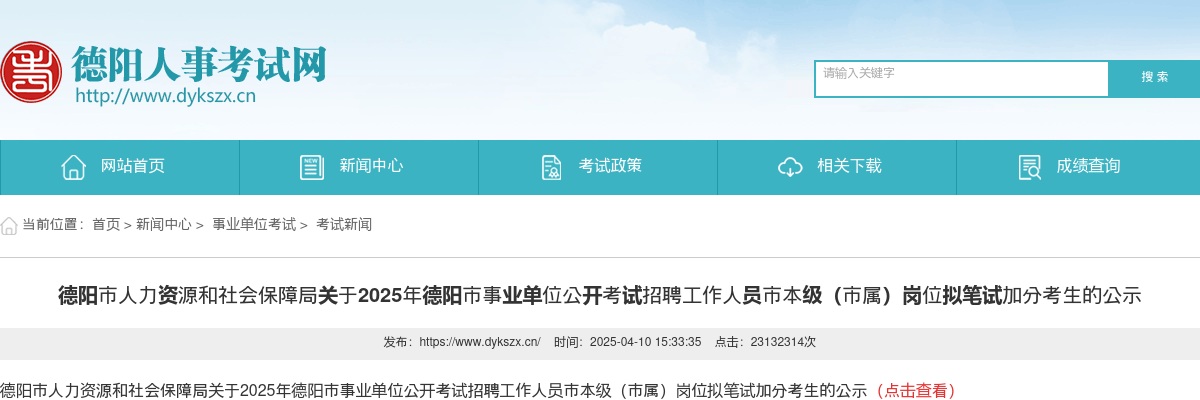Click the red （点击查看） link
This screenshot has width=1200, height=400.
click(915, 390)
